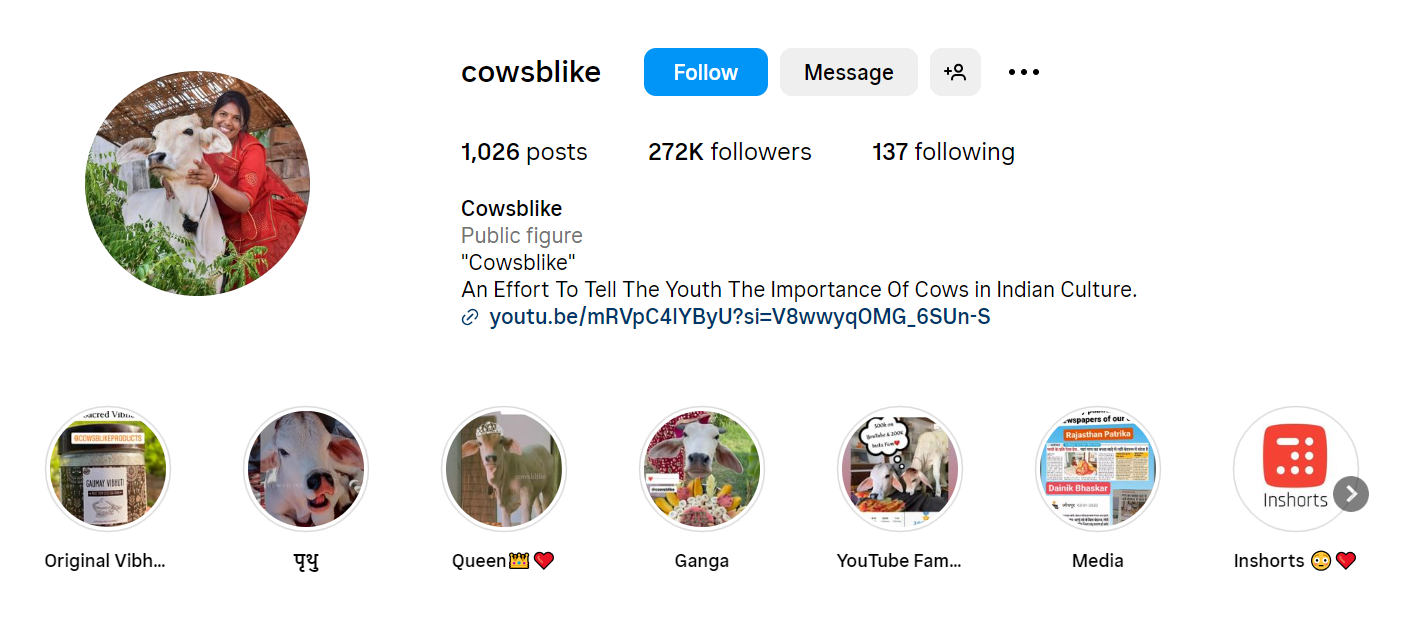1407x628 pixels.
Task: Open the 137 following list
Action: (x=943, y=152)
